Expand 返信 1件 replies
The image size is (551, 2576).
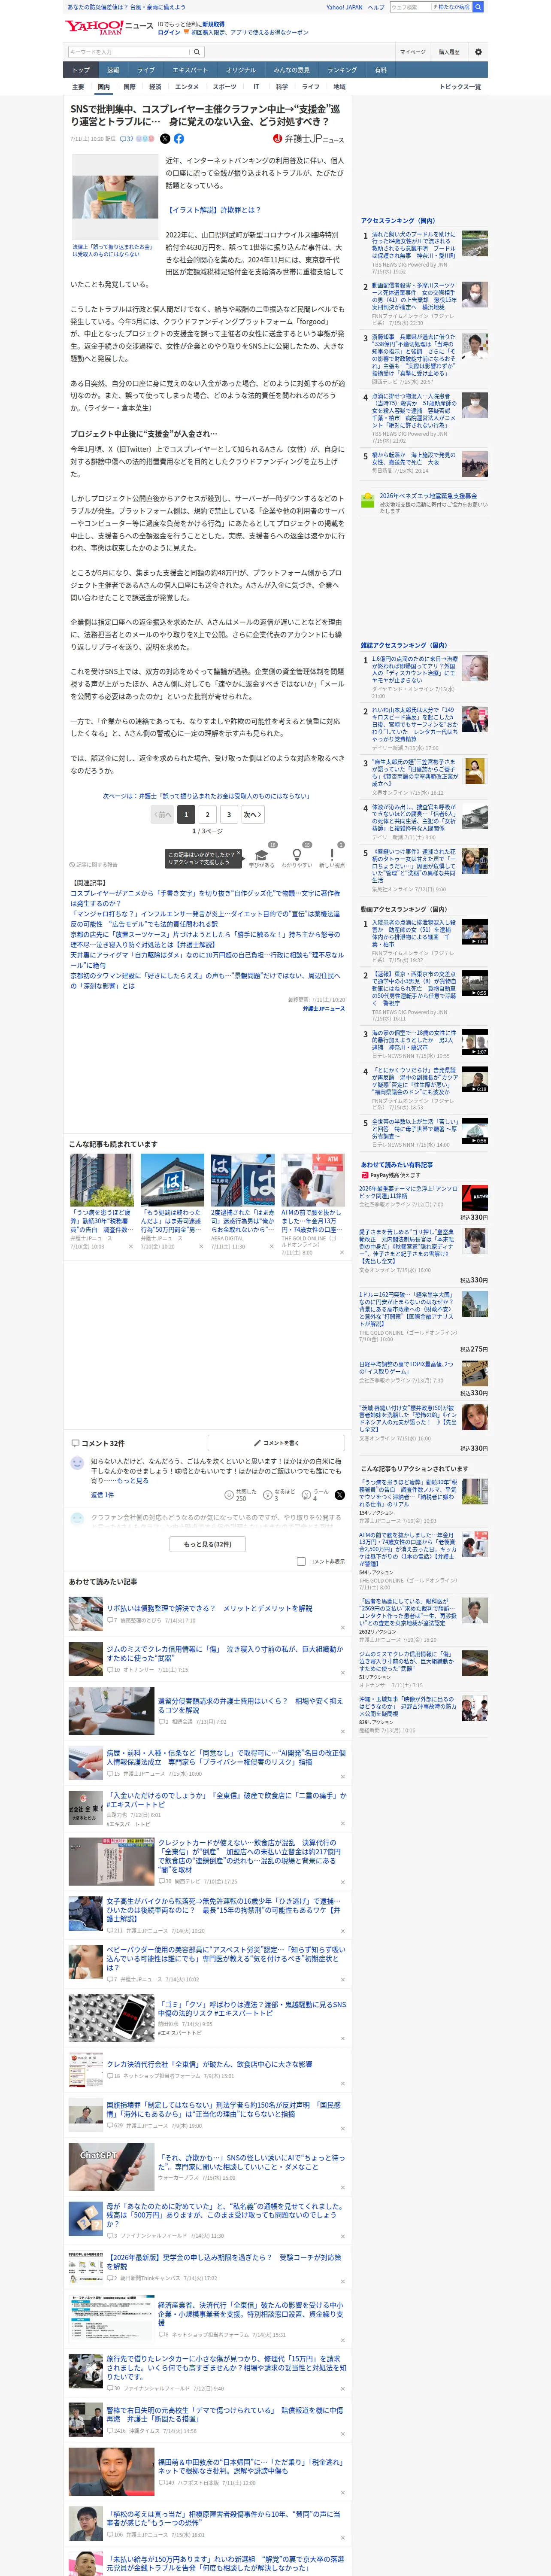(102, 1495)
